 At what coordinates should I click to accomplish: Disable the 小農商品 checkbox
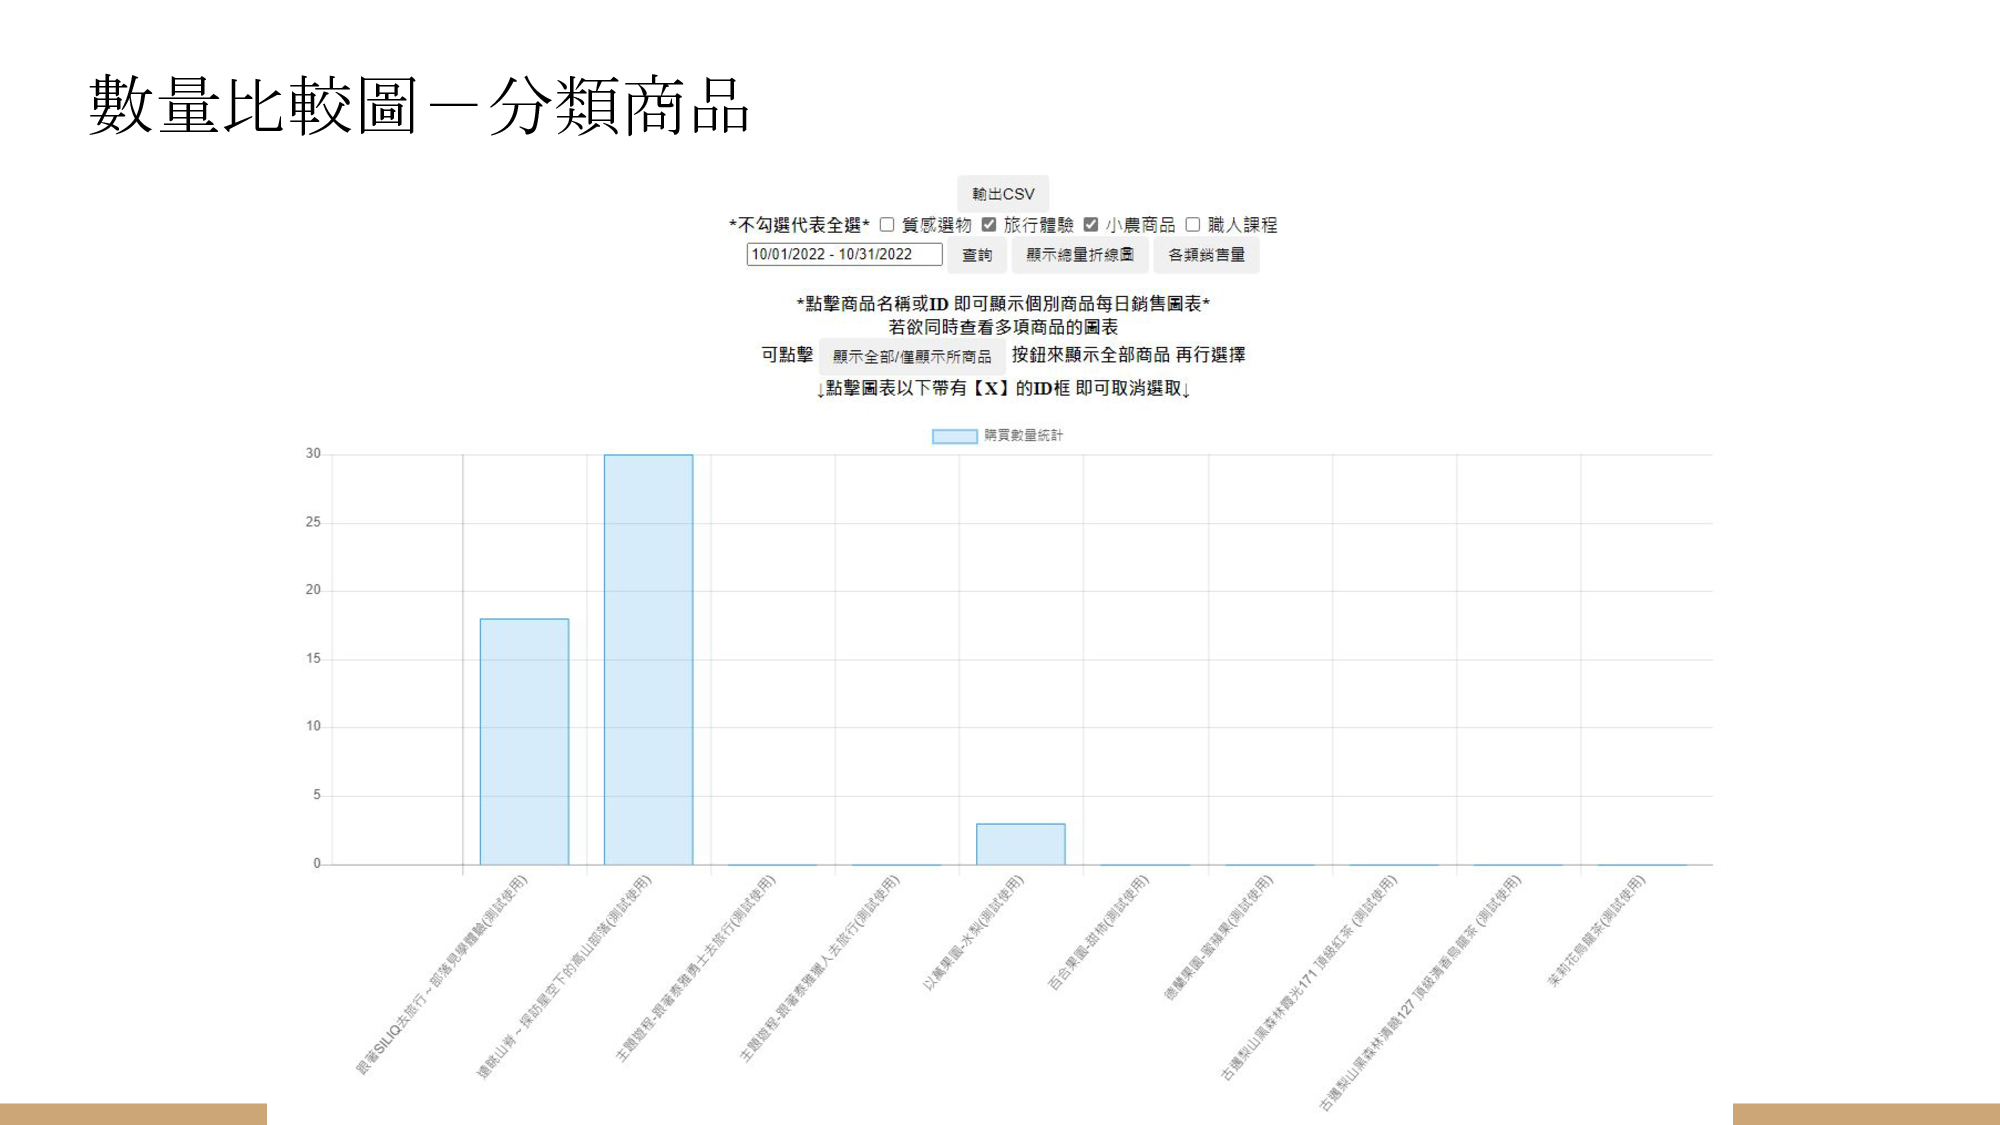(1090, 226)
